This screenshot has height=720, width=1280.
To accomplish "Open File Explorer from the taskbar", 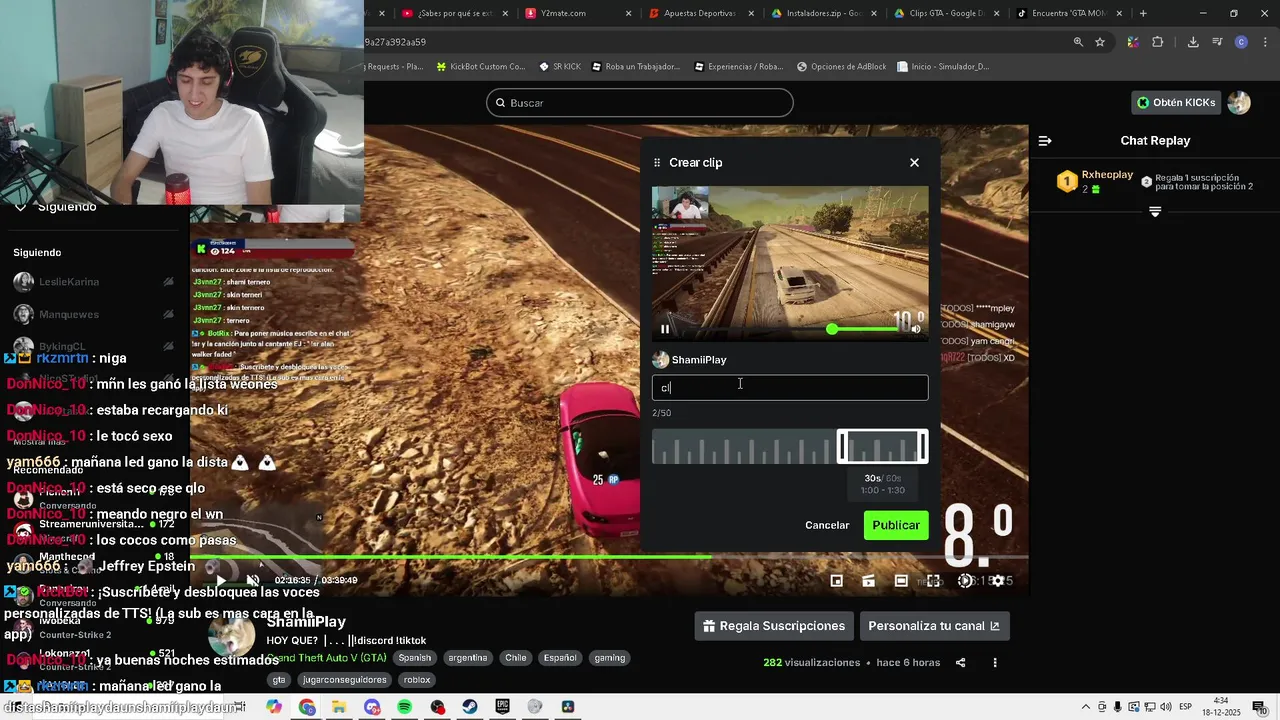I will [339, 707].
